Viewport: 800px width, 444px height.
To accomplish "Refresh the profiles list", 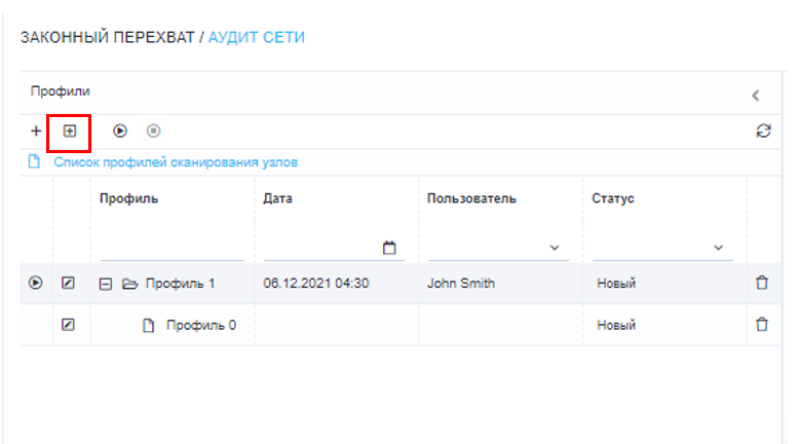I will (x=762, y=131).
